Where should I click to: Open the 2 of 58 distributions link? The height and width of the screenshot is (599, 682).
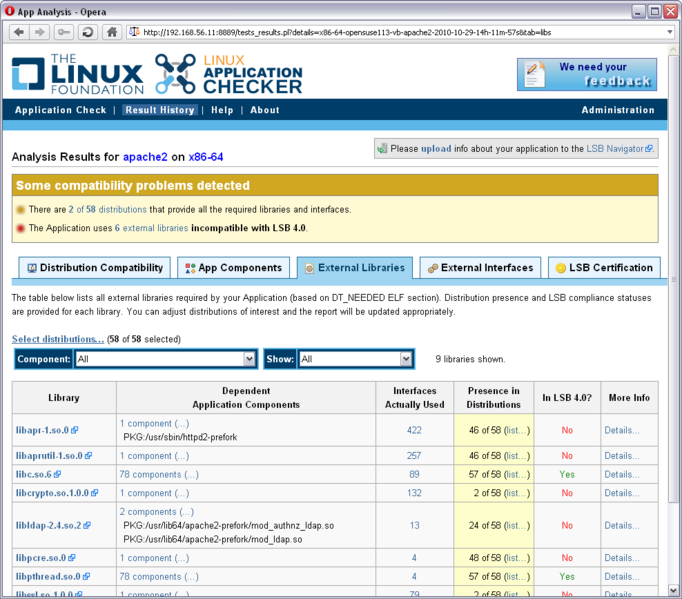click(107, 210)
